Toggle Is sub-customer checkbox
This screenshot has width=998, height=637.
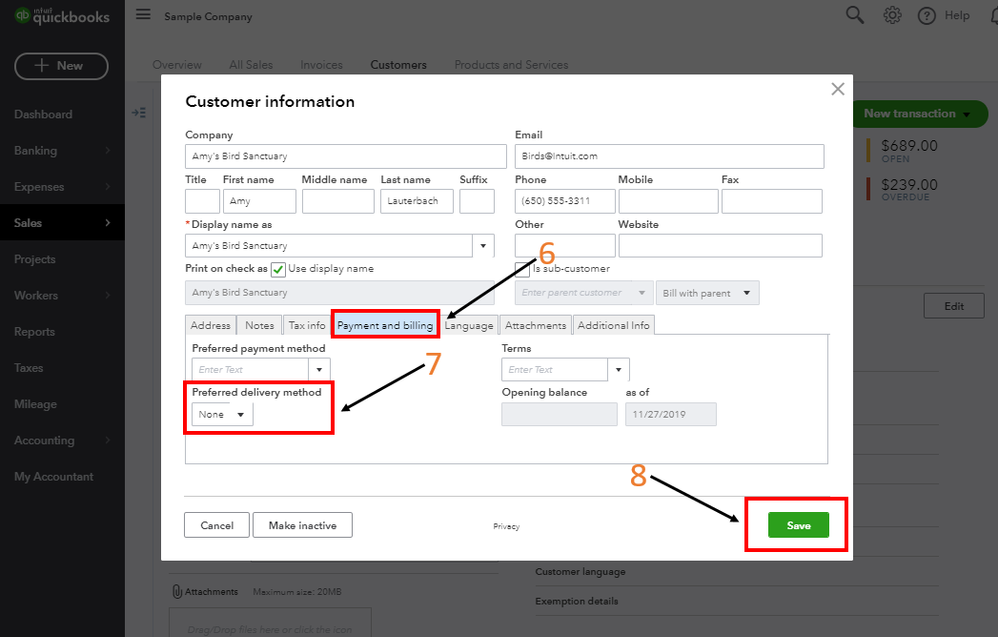click(x=522, y=269)
